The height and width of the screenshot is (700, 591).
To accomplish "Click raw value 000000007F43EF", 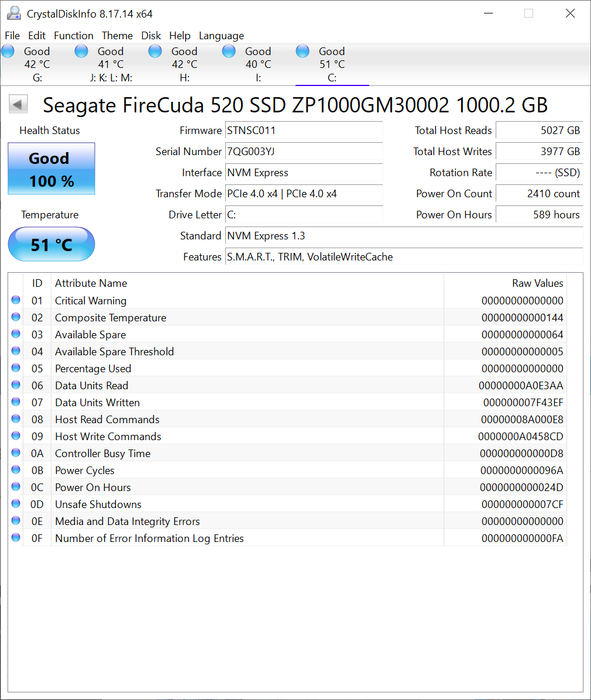I will 523,402.
